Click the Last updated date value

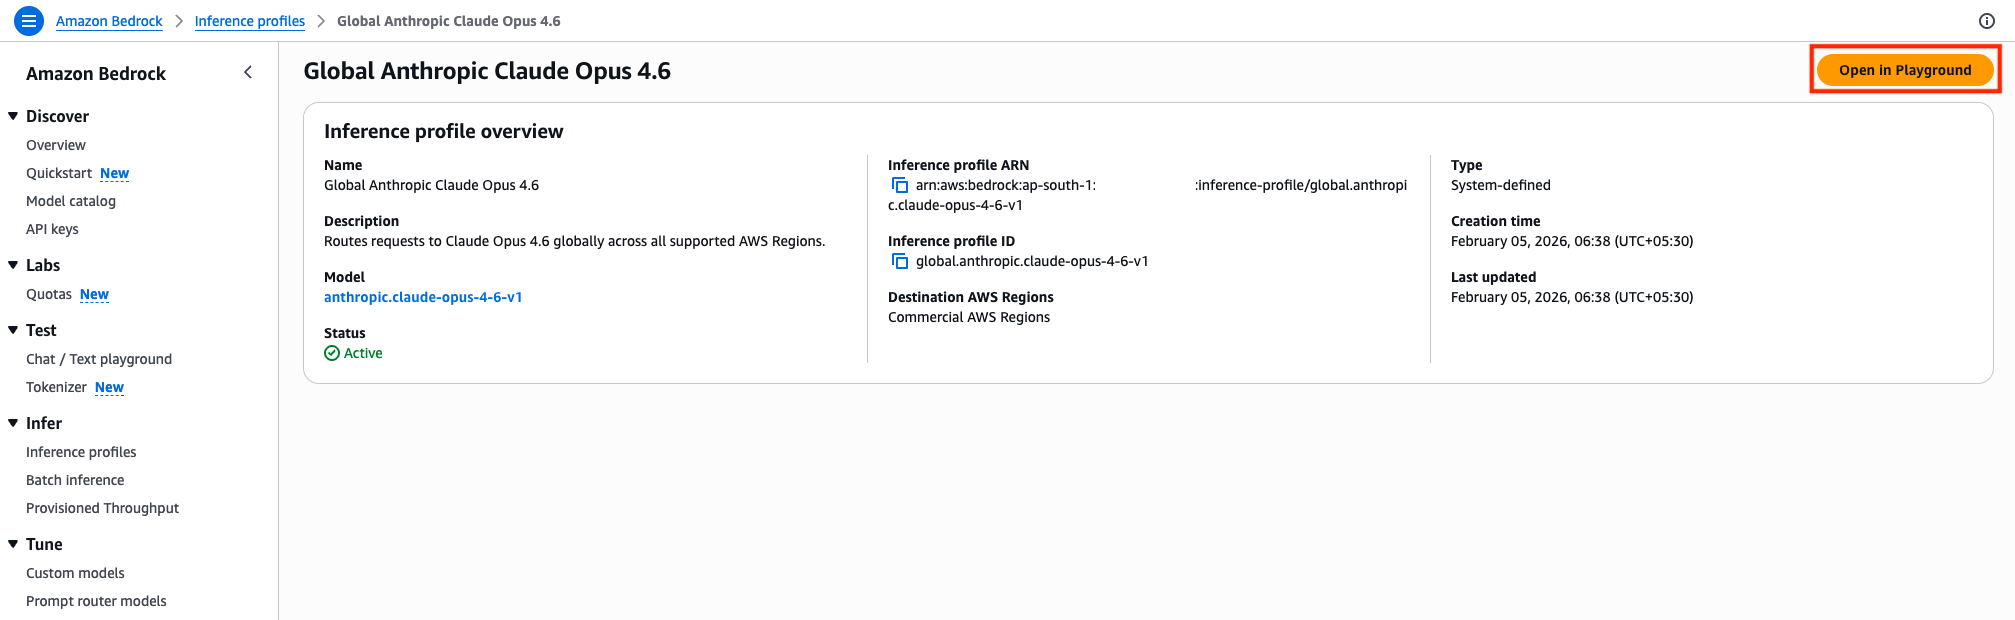pos(1572,297)
